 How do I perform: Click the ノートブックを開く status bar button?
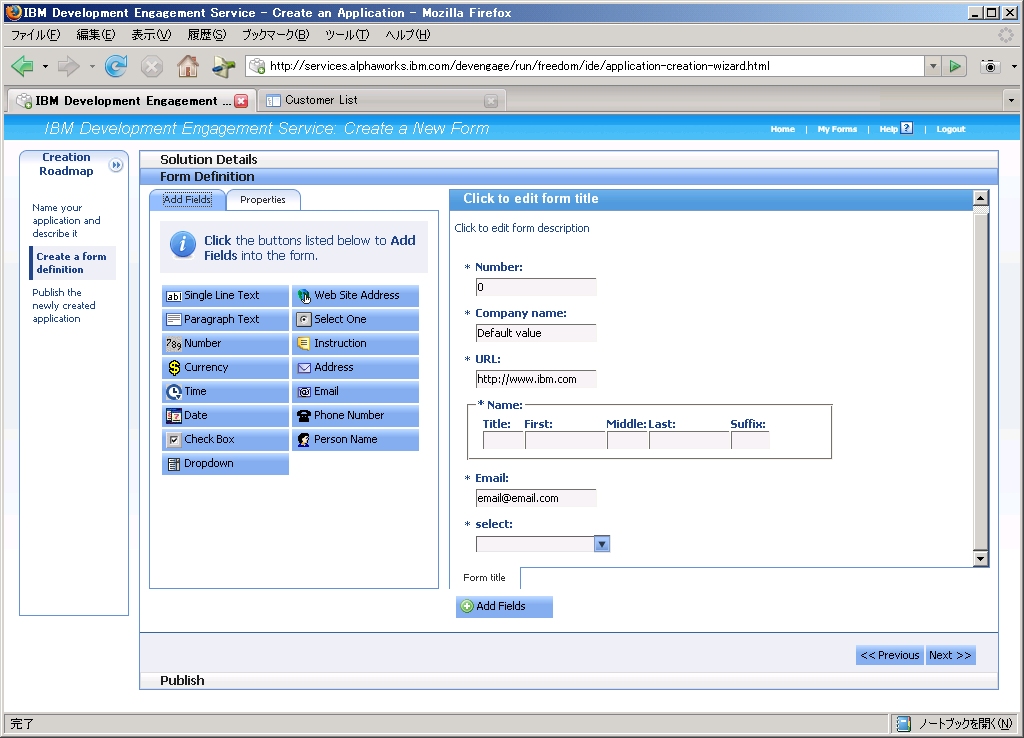point(954,724)
